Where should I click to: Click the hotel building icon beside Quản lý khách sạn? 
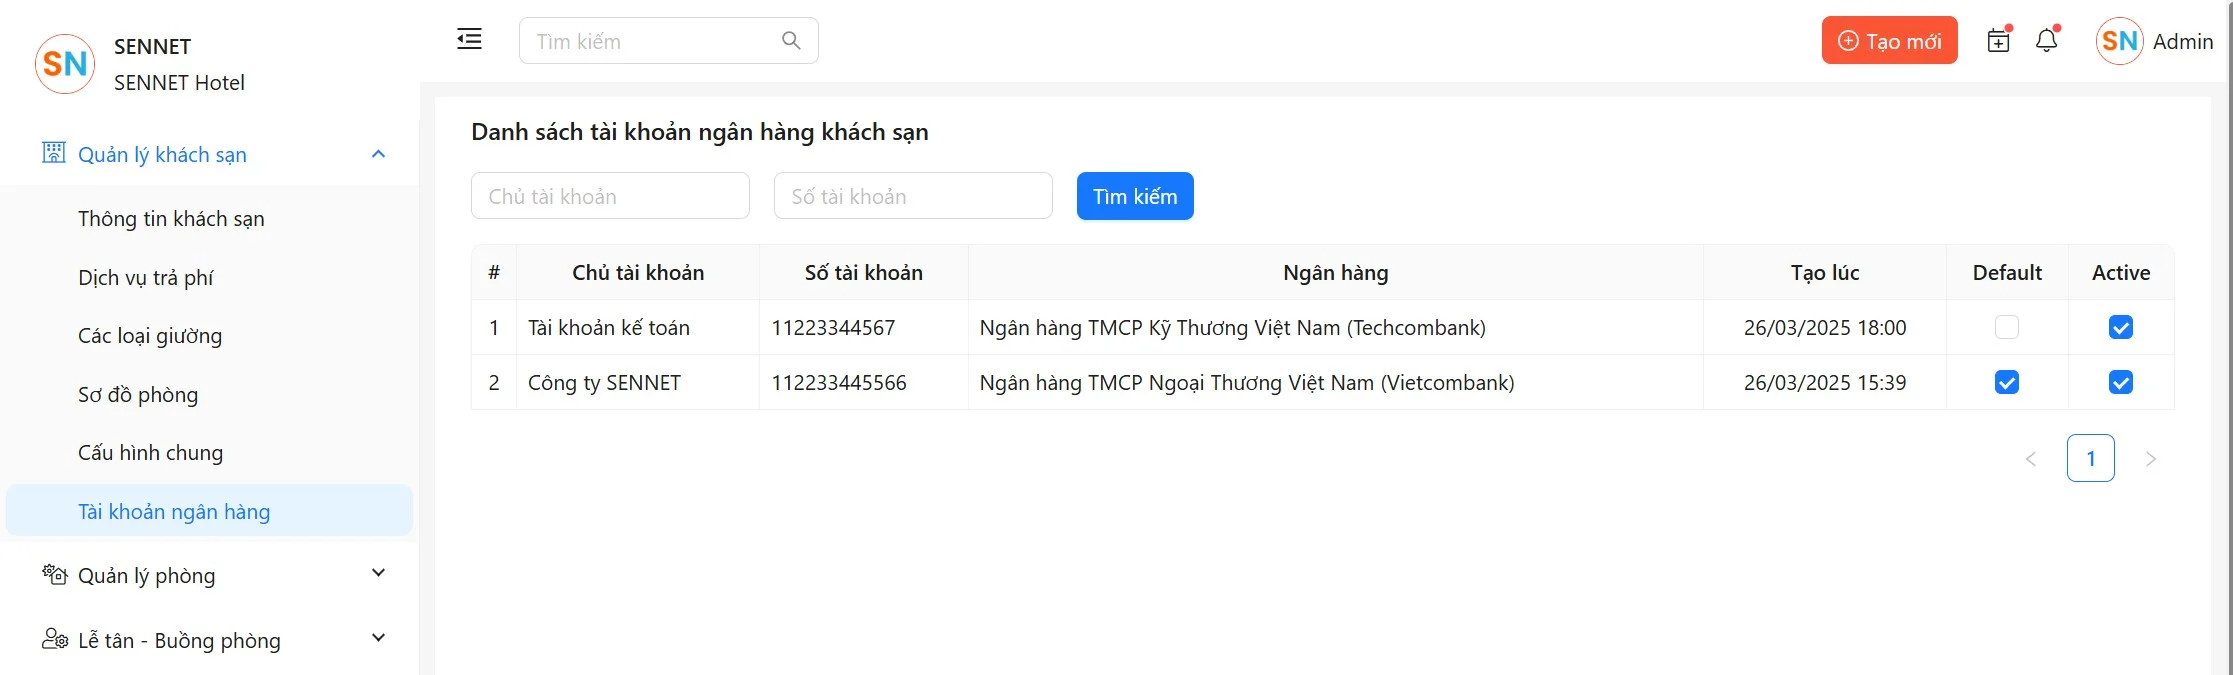(54, 153)
